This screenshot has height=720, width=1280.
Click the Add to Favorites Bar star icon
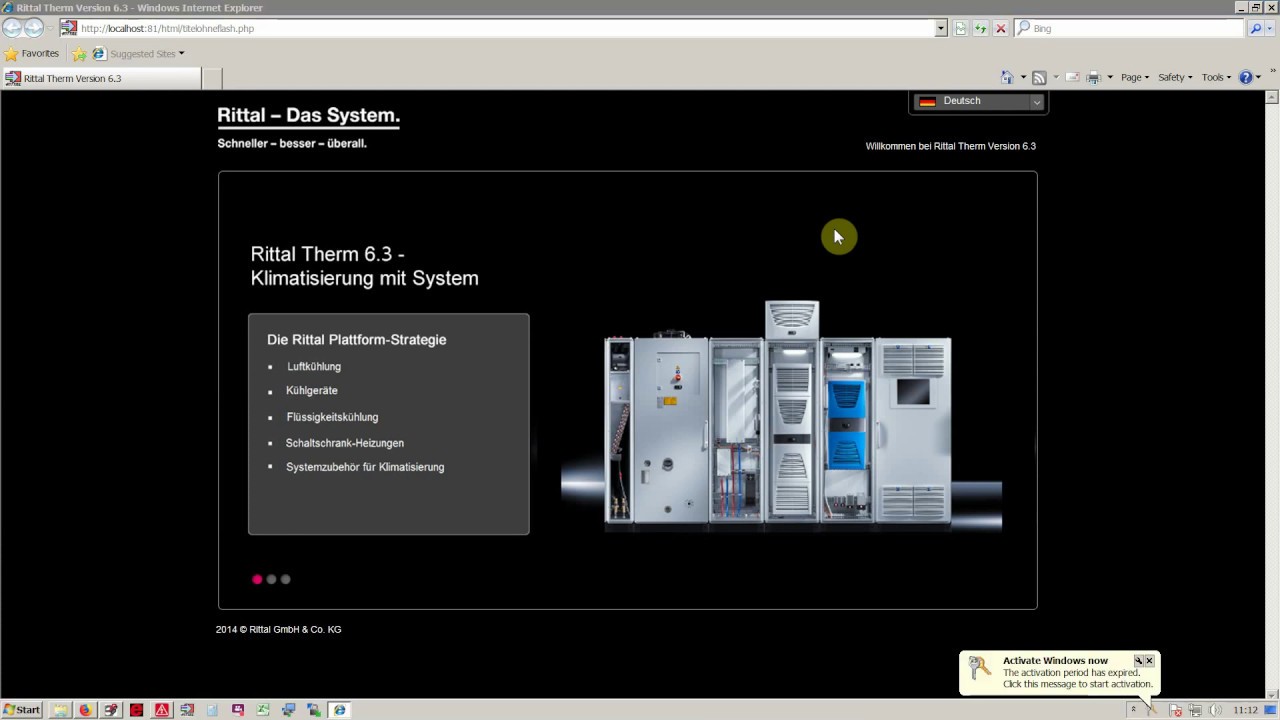click(x=79, y=54)
